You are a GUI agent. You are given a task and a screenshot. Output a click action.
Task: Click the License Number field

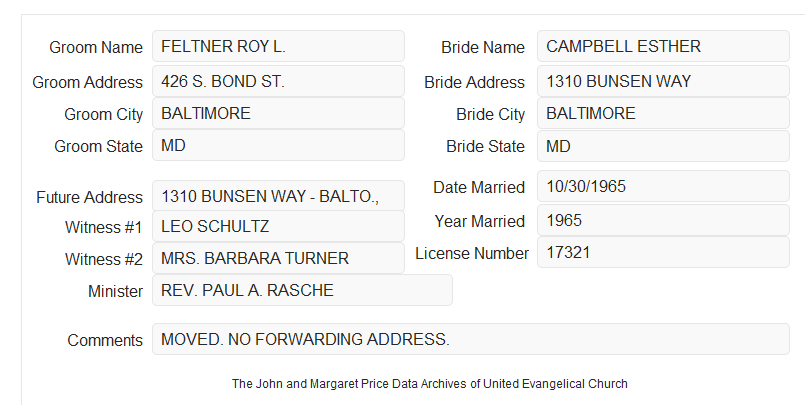coord(663,252)
